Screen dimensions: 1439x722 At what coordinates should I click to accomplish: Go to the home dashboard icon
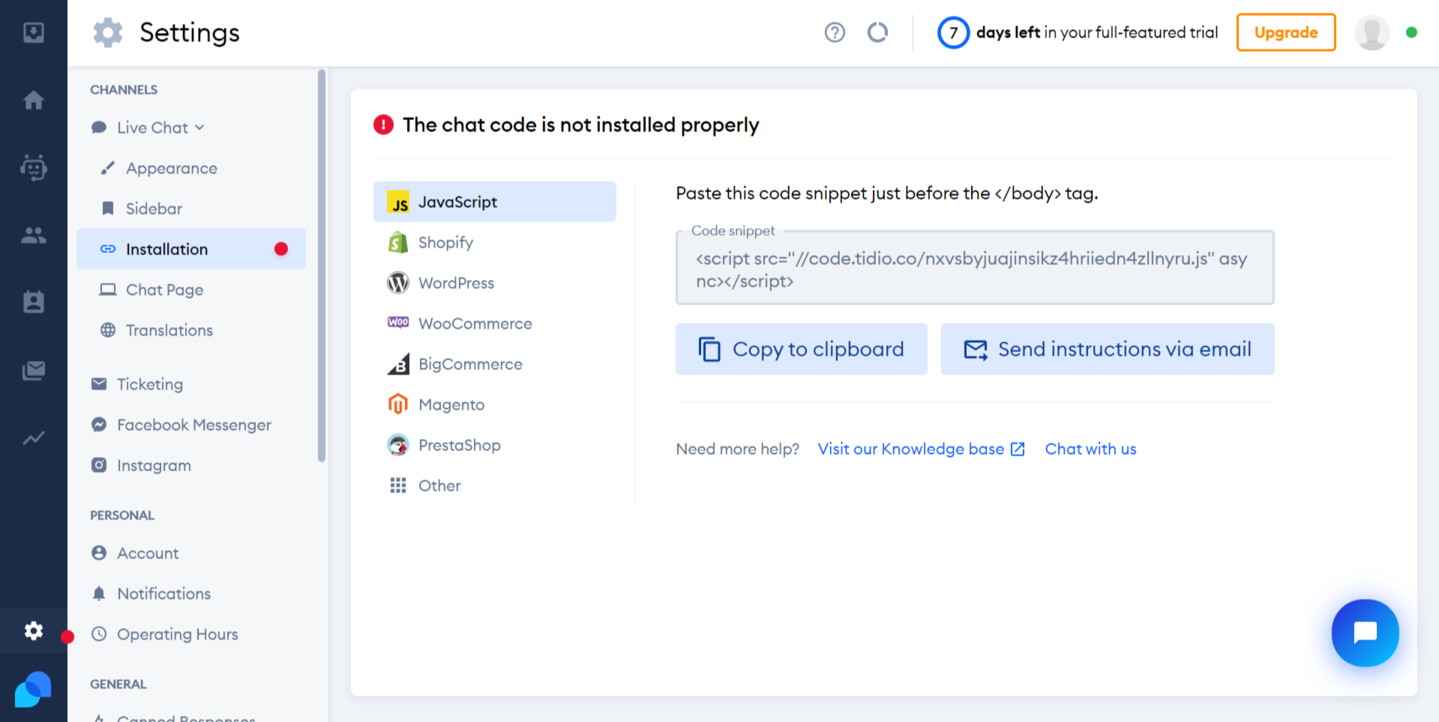pyautogui.click(x=33, y=100)
